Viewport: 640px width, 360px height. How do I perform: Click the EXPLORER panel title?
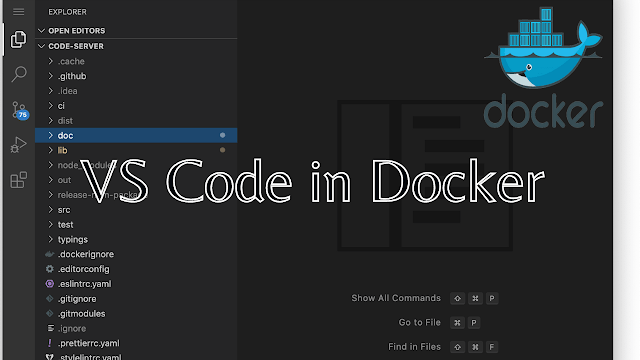pyautogui.click(x=67, y=12)
